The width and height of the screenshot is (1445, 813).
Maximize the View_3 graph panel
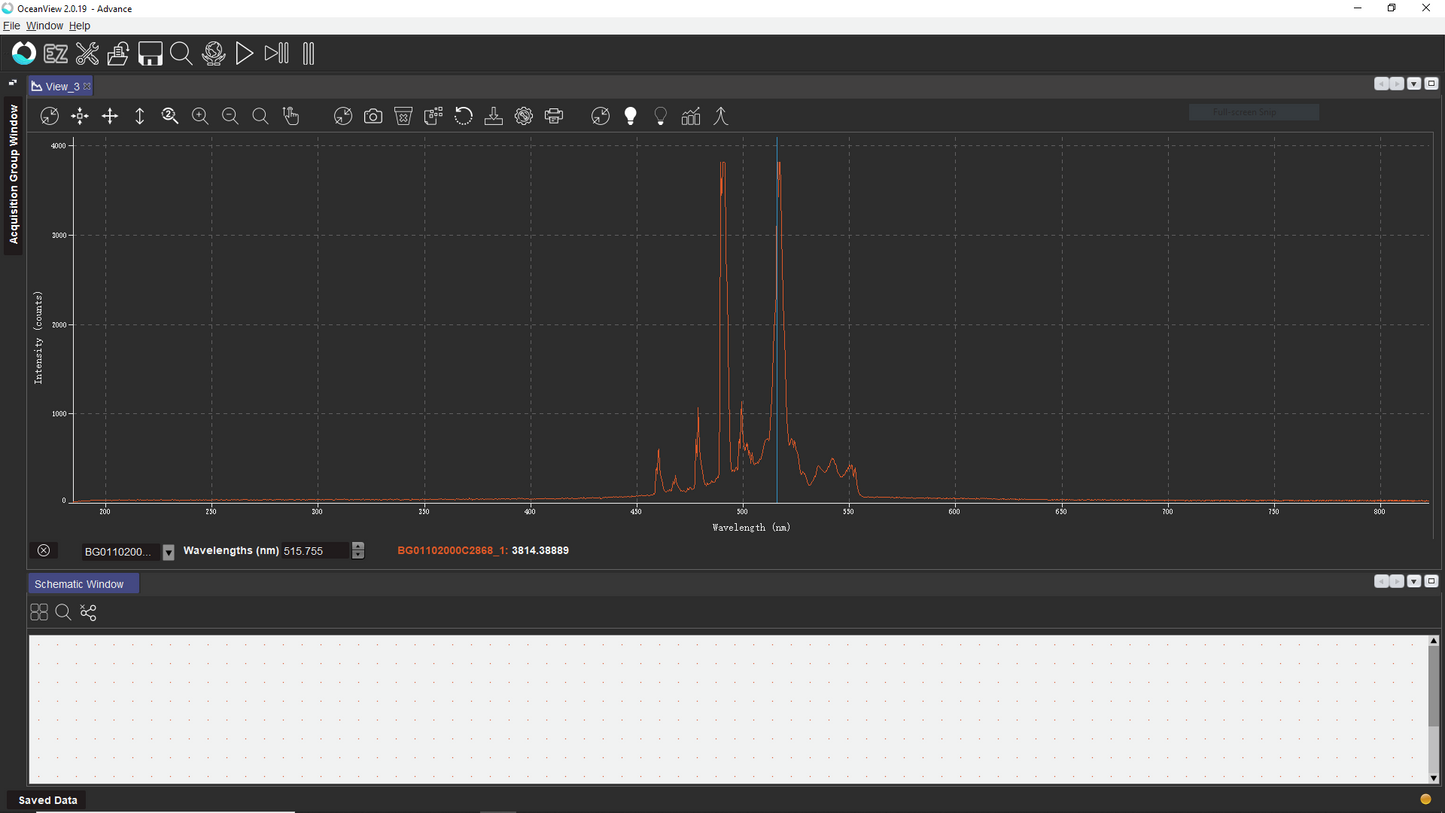(x=1431, y=84)
